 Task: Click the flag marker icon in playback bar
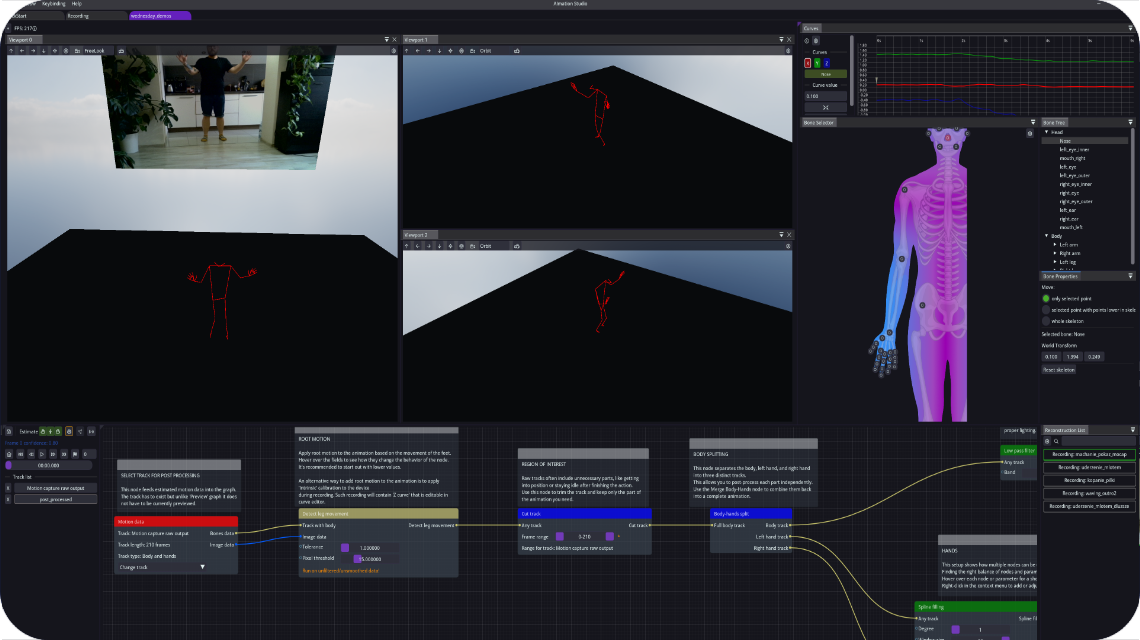[74, 454]
